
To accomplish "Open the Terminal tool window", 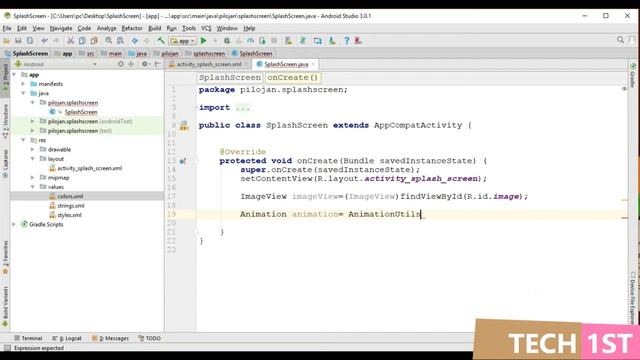I will [x=28, y=338].
